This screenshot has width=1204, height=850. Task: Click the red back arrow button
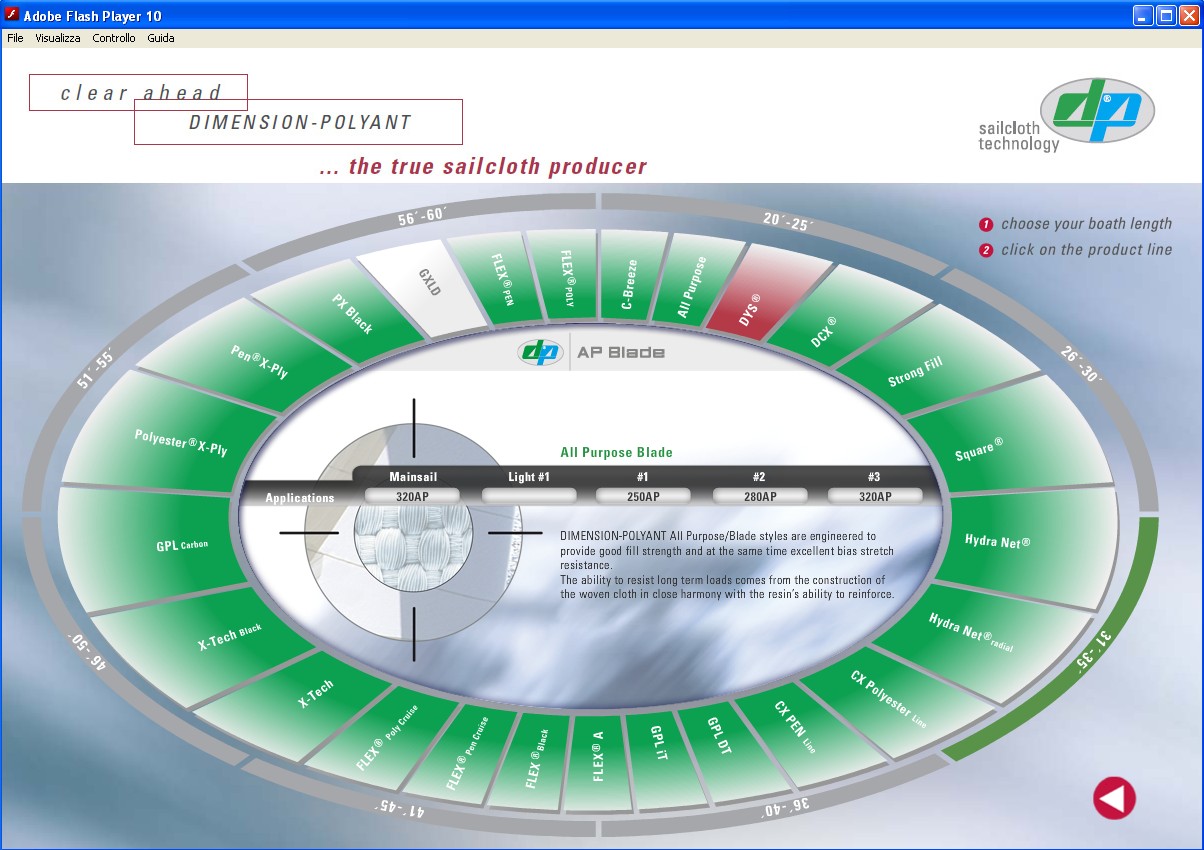(x=1115, y=798)
